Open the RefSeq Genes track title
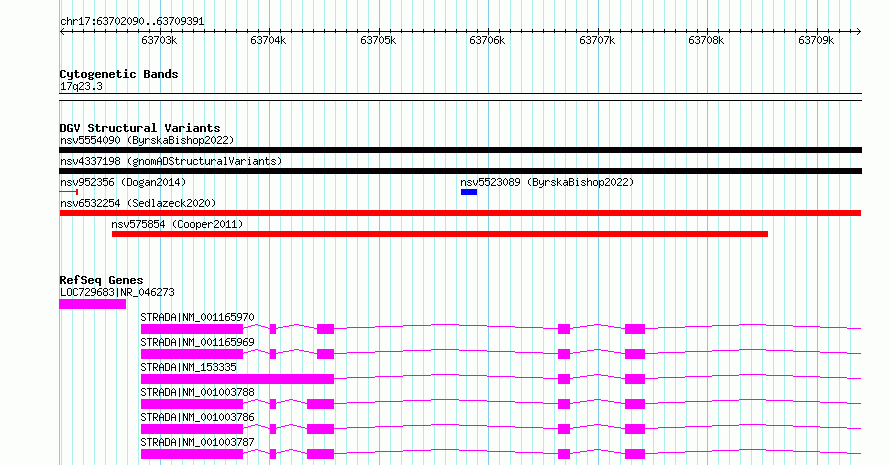 pyautogui.click(x=101, y=280)
